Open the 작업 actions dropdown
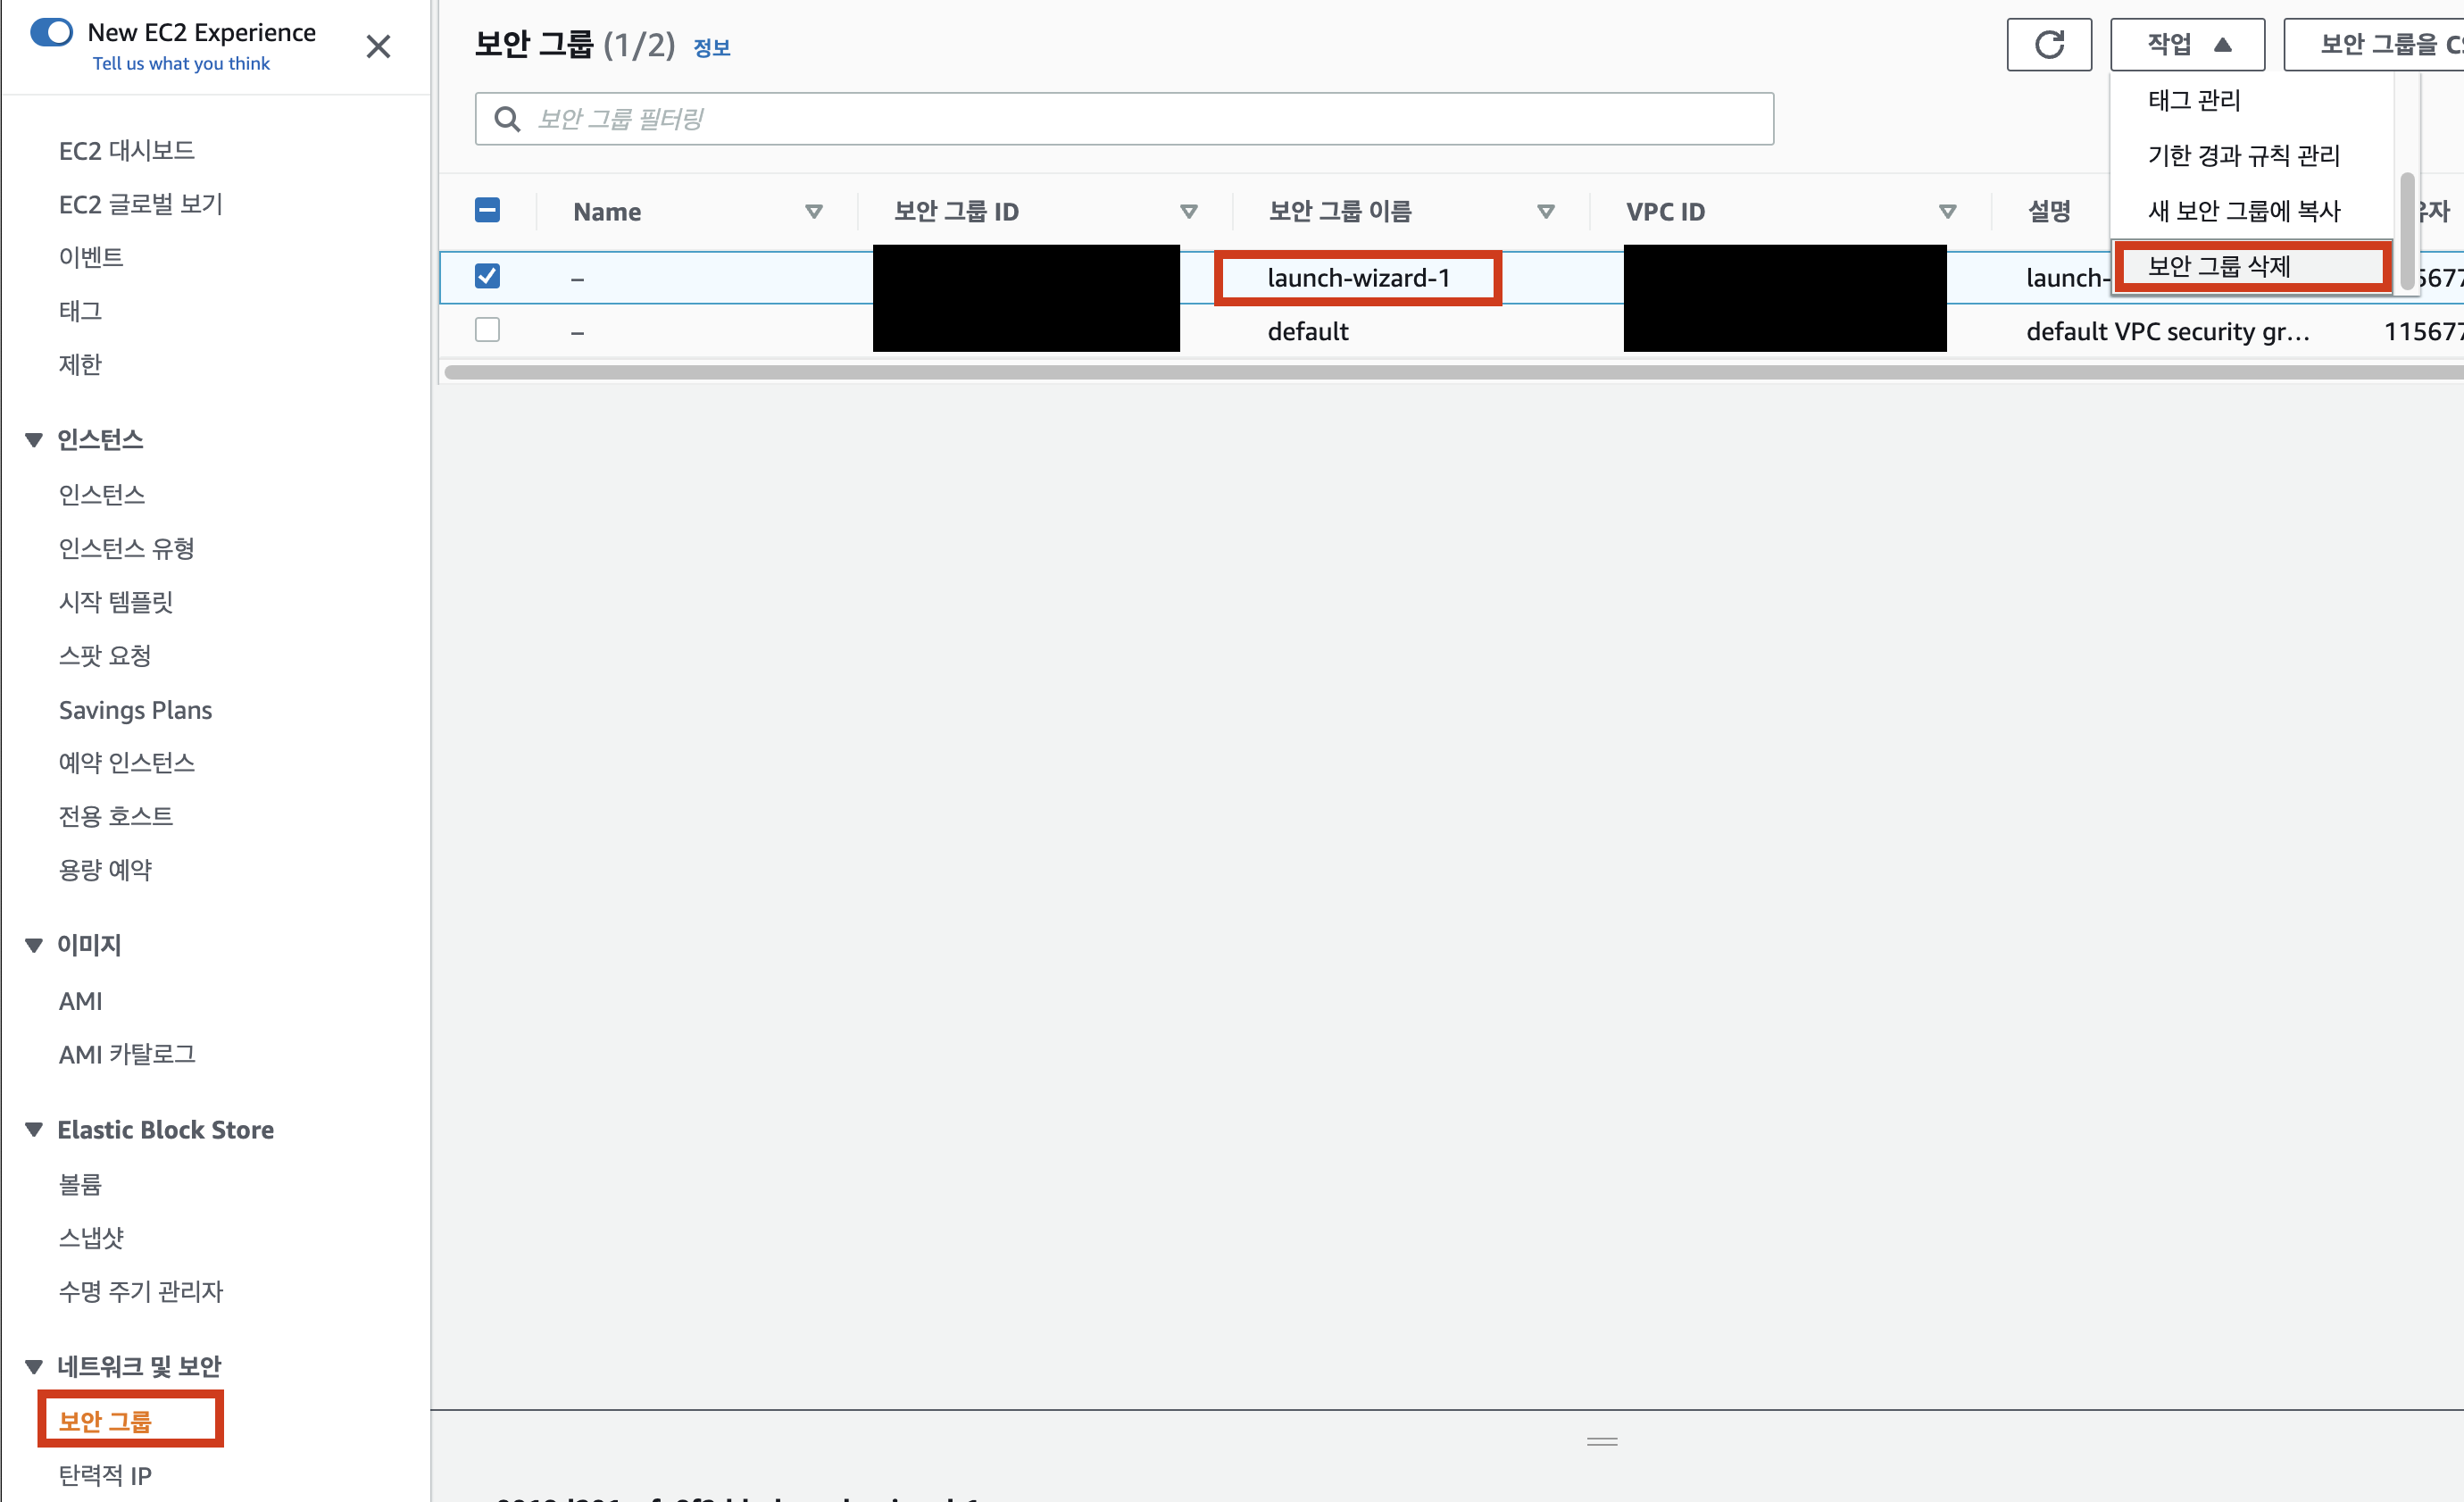The width and height of the screenshot is (2464, 1502). 2186,44
